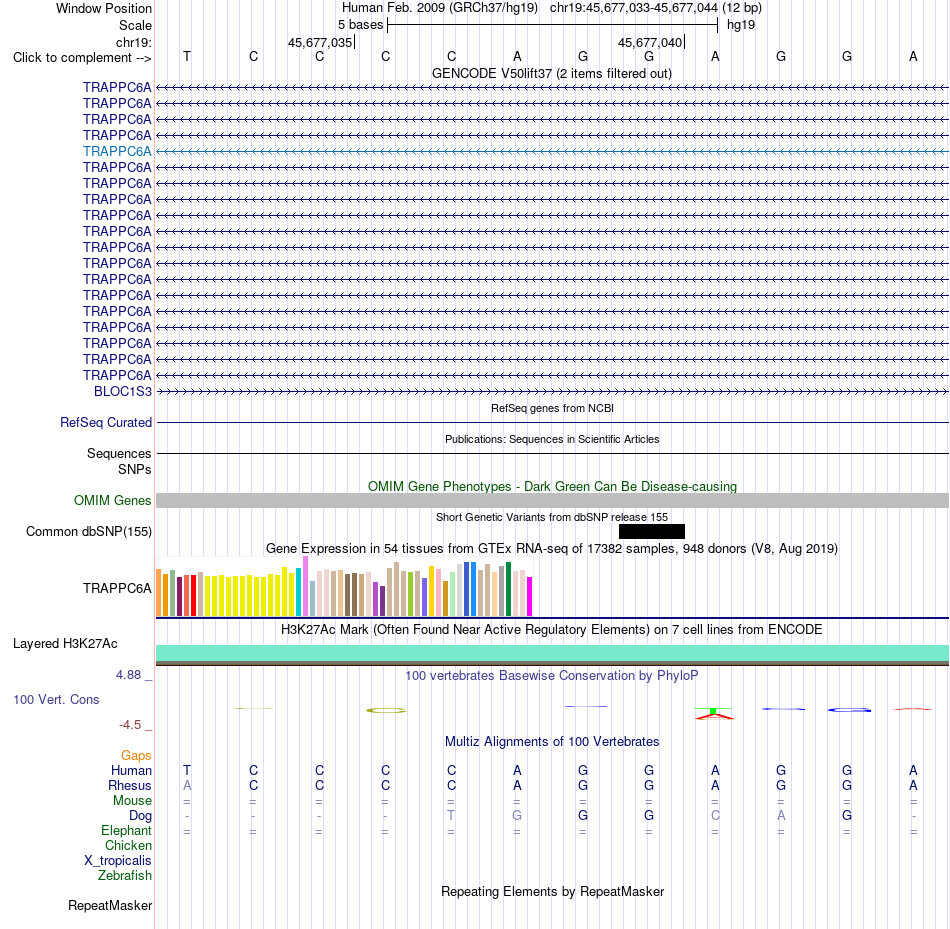Open the OMIM Genes track label
The width and height of the screenshot is (950, 929).
click(x=112, y=501)
